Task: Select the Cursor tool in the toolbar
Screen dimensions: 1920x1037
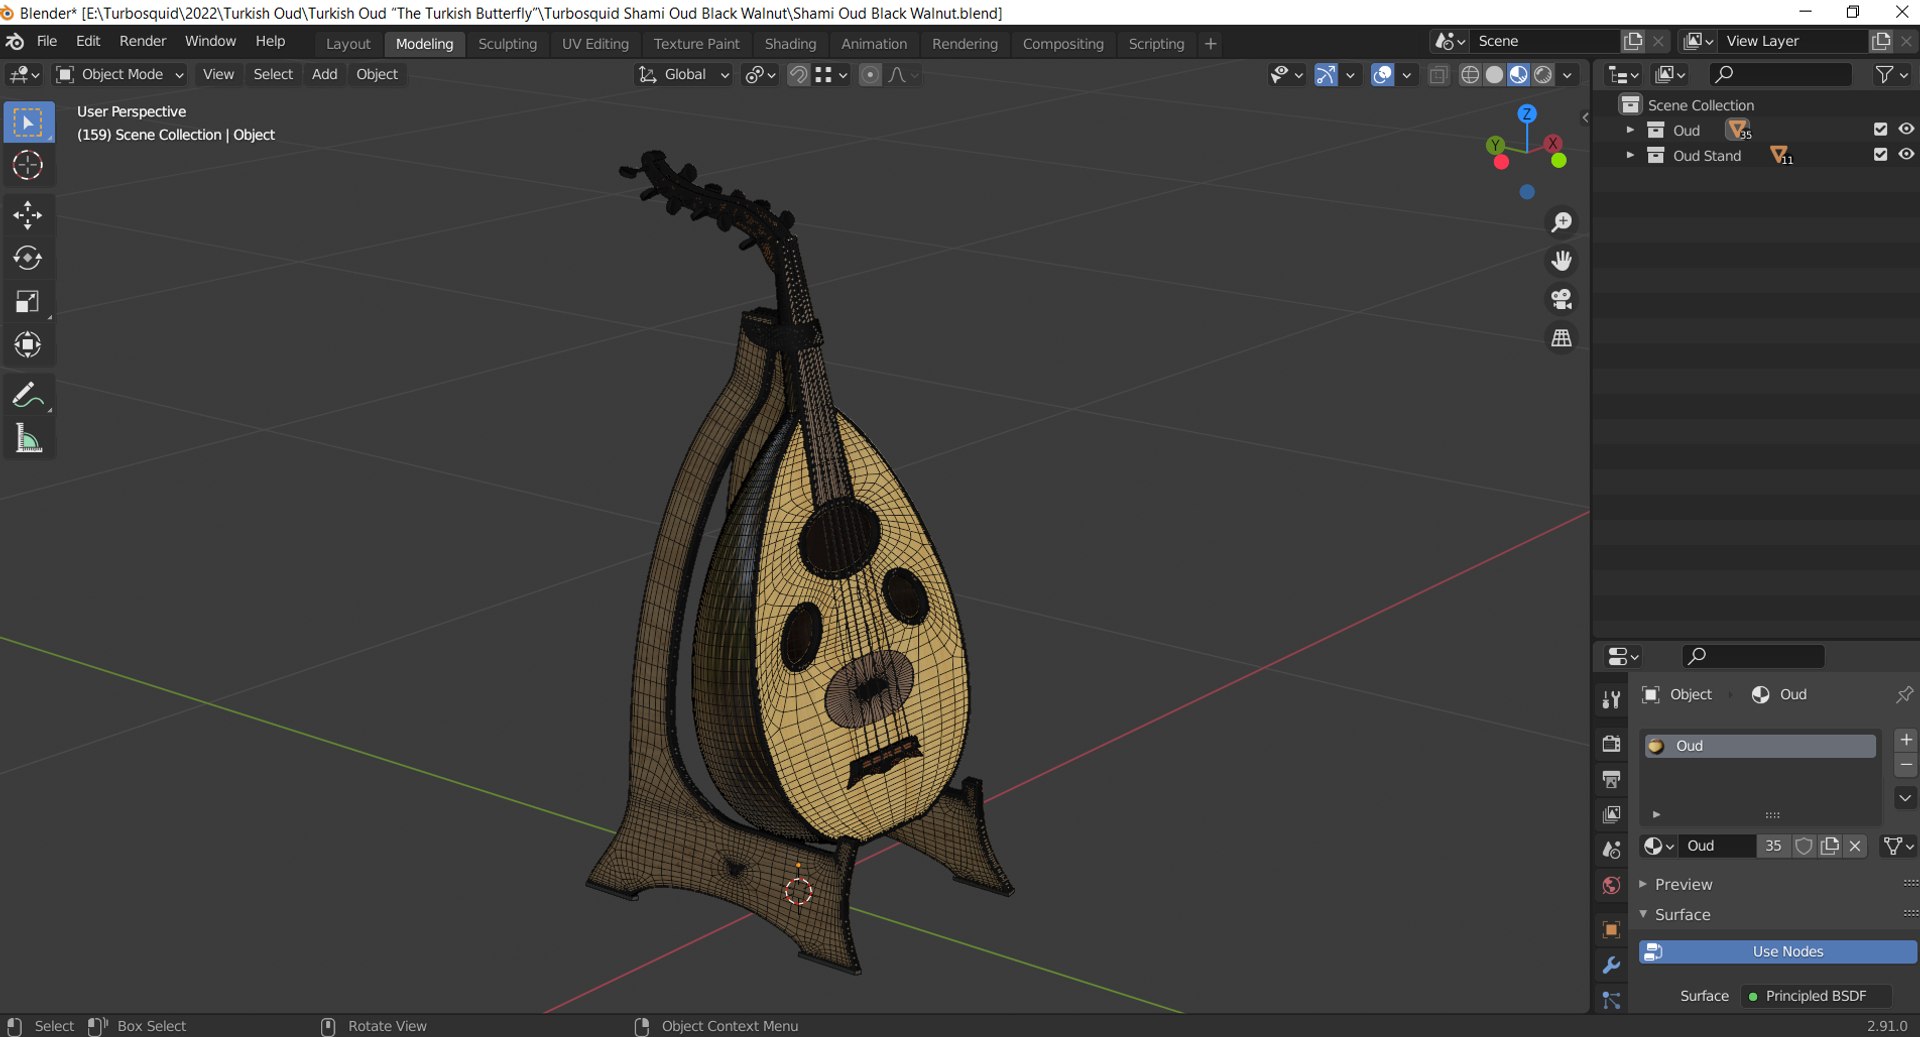Action: (x=28, y=165)
